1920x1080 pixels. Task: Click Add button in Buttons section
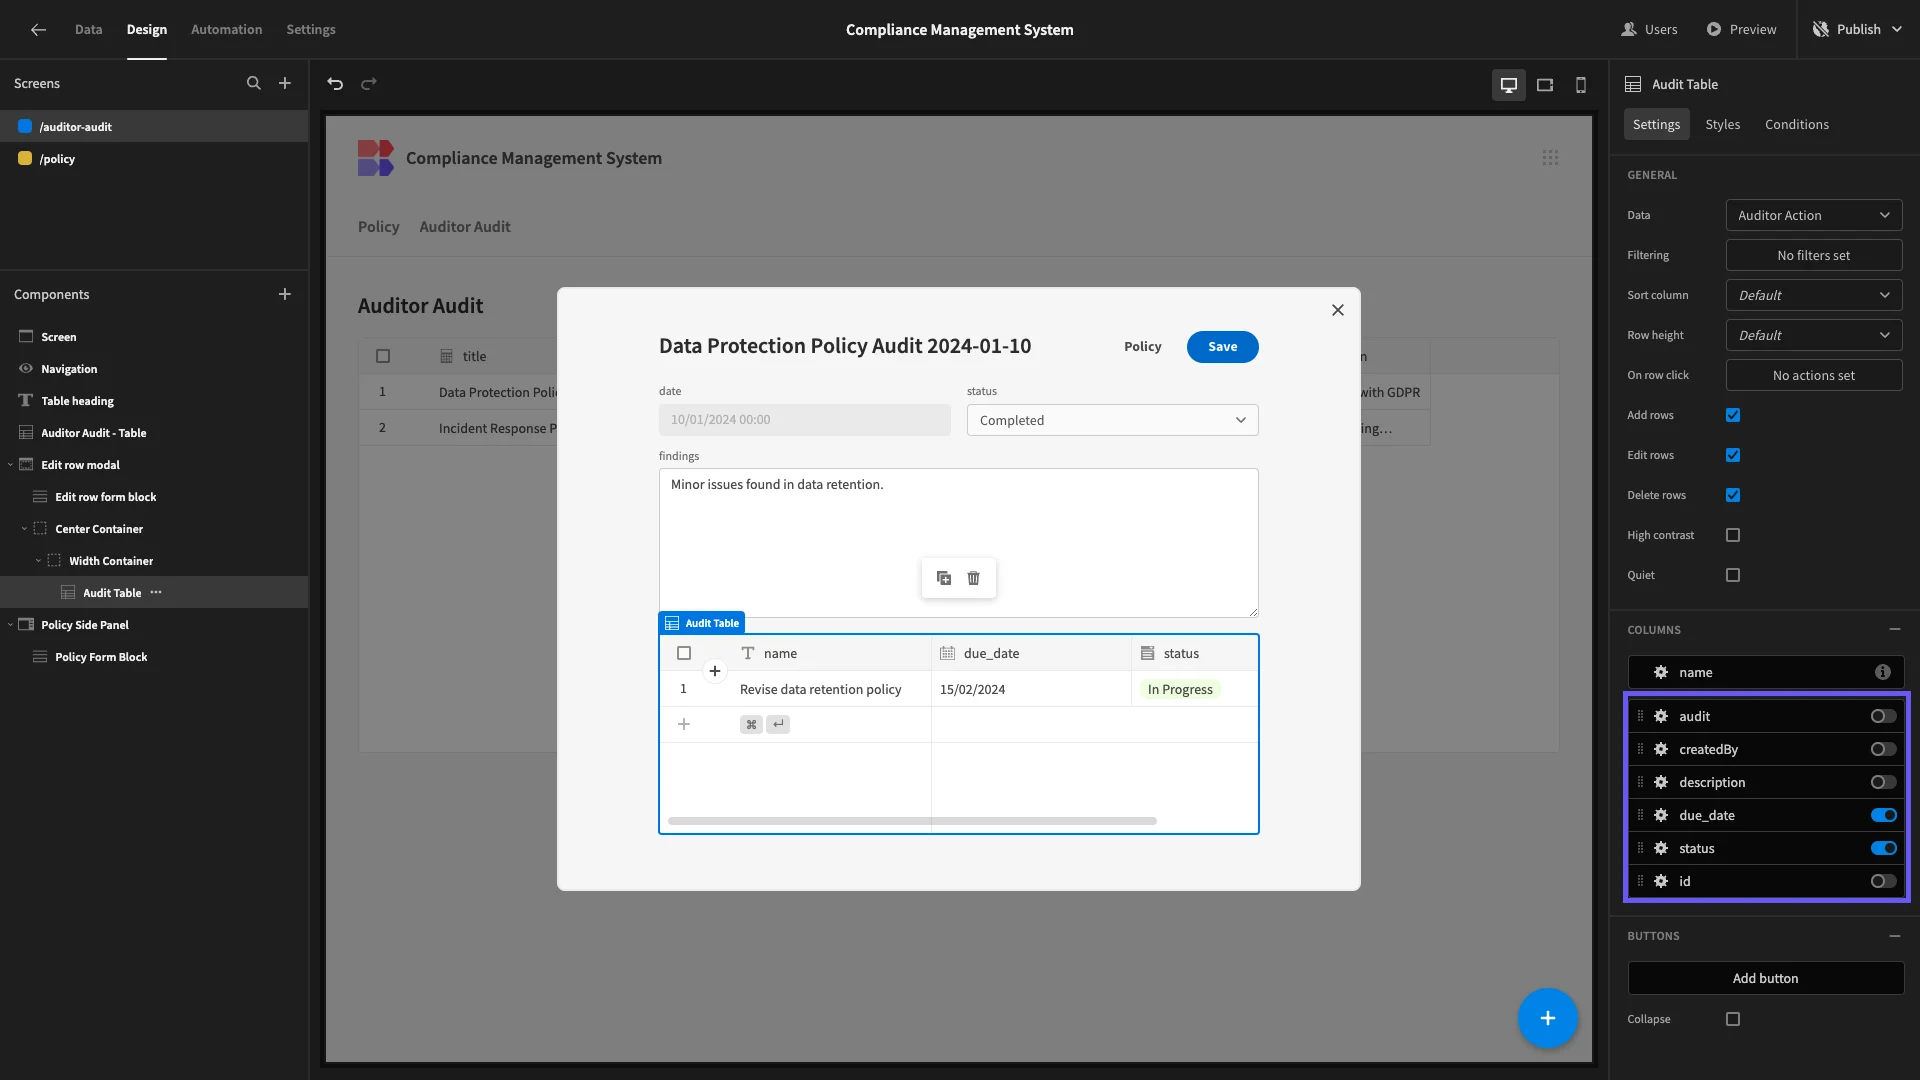coord(1766,978)
